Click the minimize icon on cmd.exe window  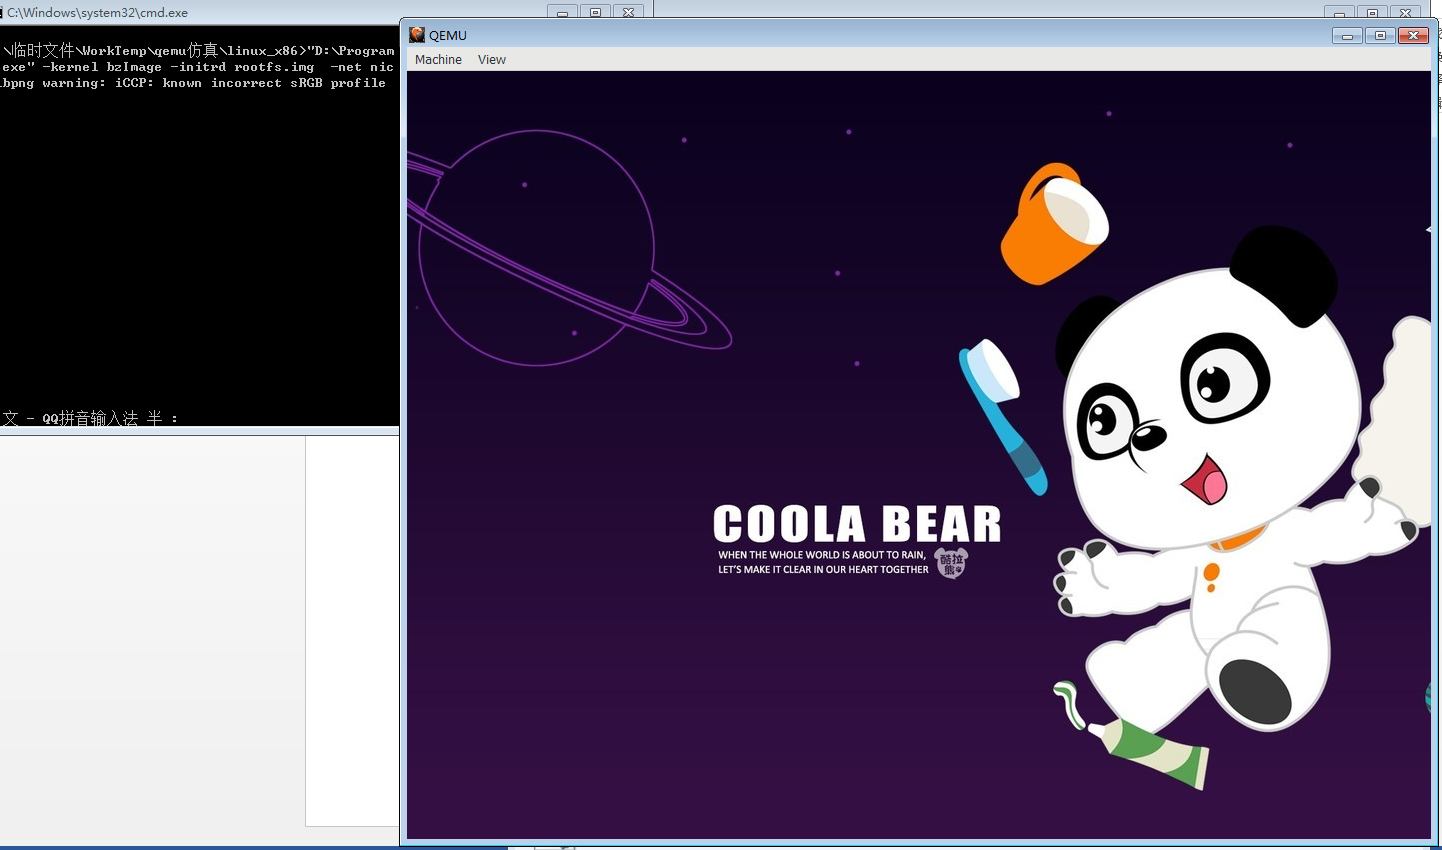click(562, 11)
